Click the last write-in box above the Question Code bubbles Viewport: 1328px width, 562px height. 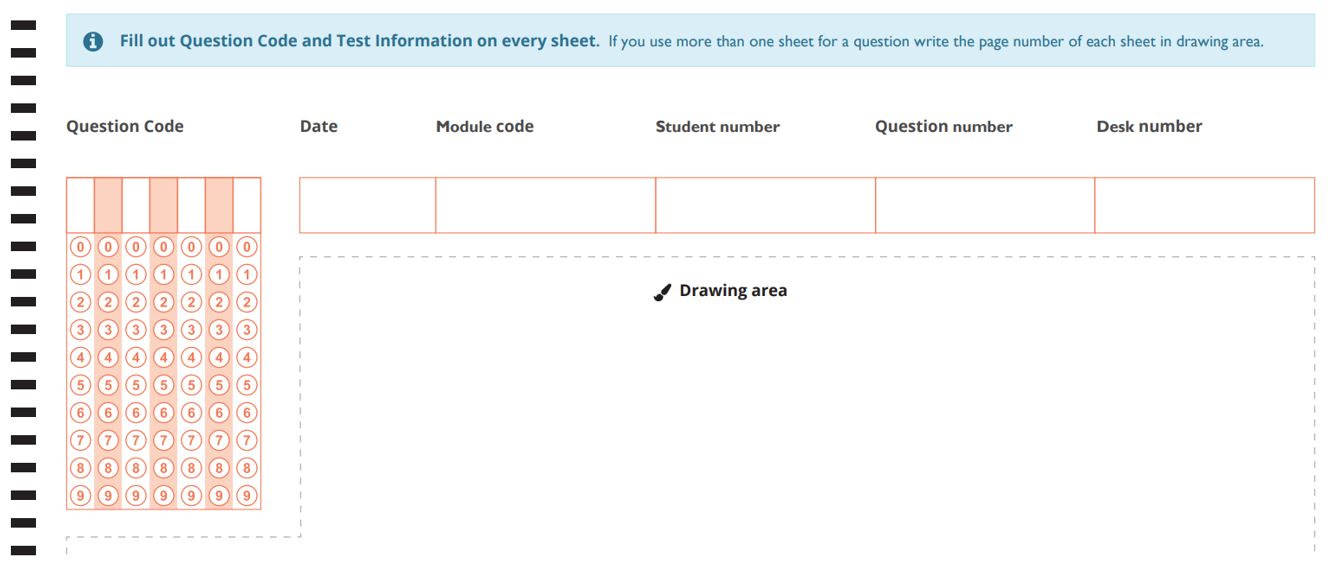(247, 205)
